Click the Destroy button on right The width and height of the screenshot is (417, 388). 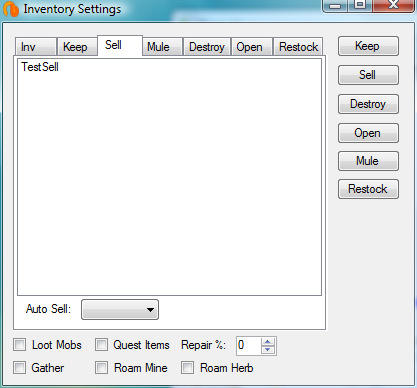(x=368, y=104)
